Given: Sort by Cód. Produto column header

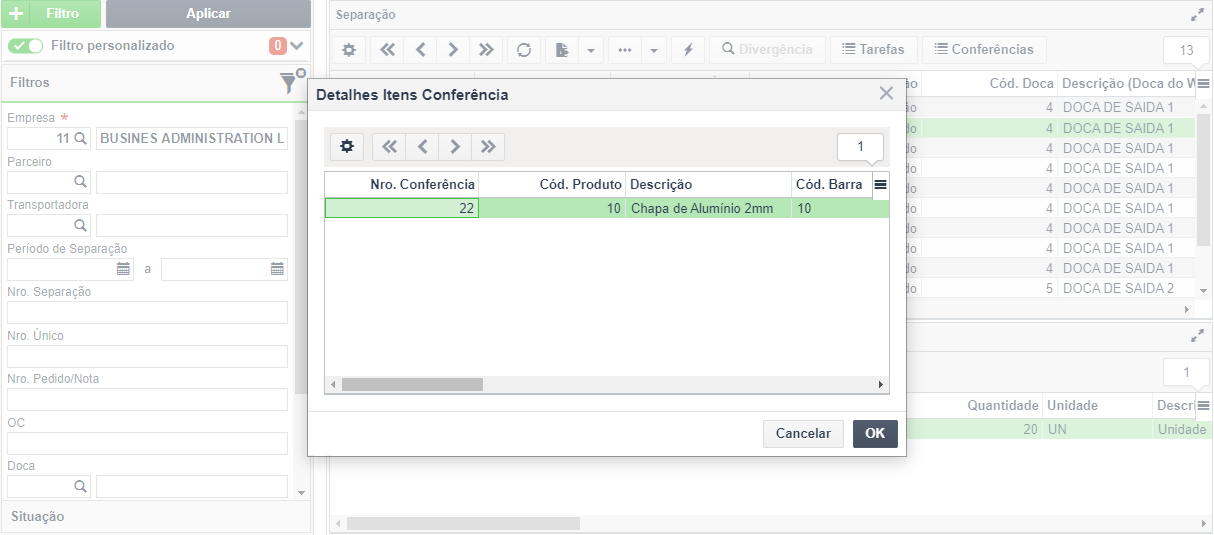Looking at the screenshot, I should click(552, 184).
